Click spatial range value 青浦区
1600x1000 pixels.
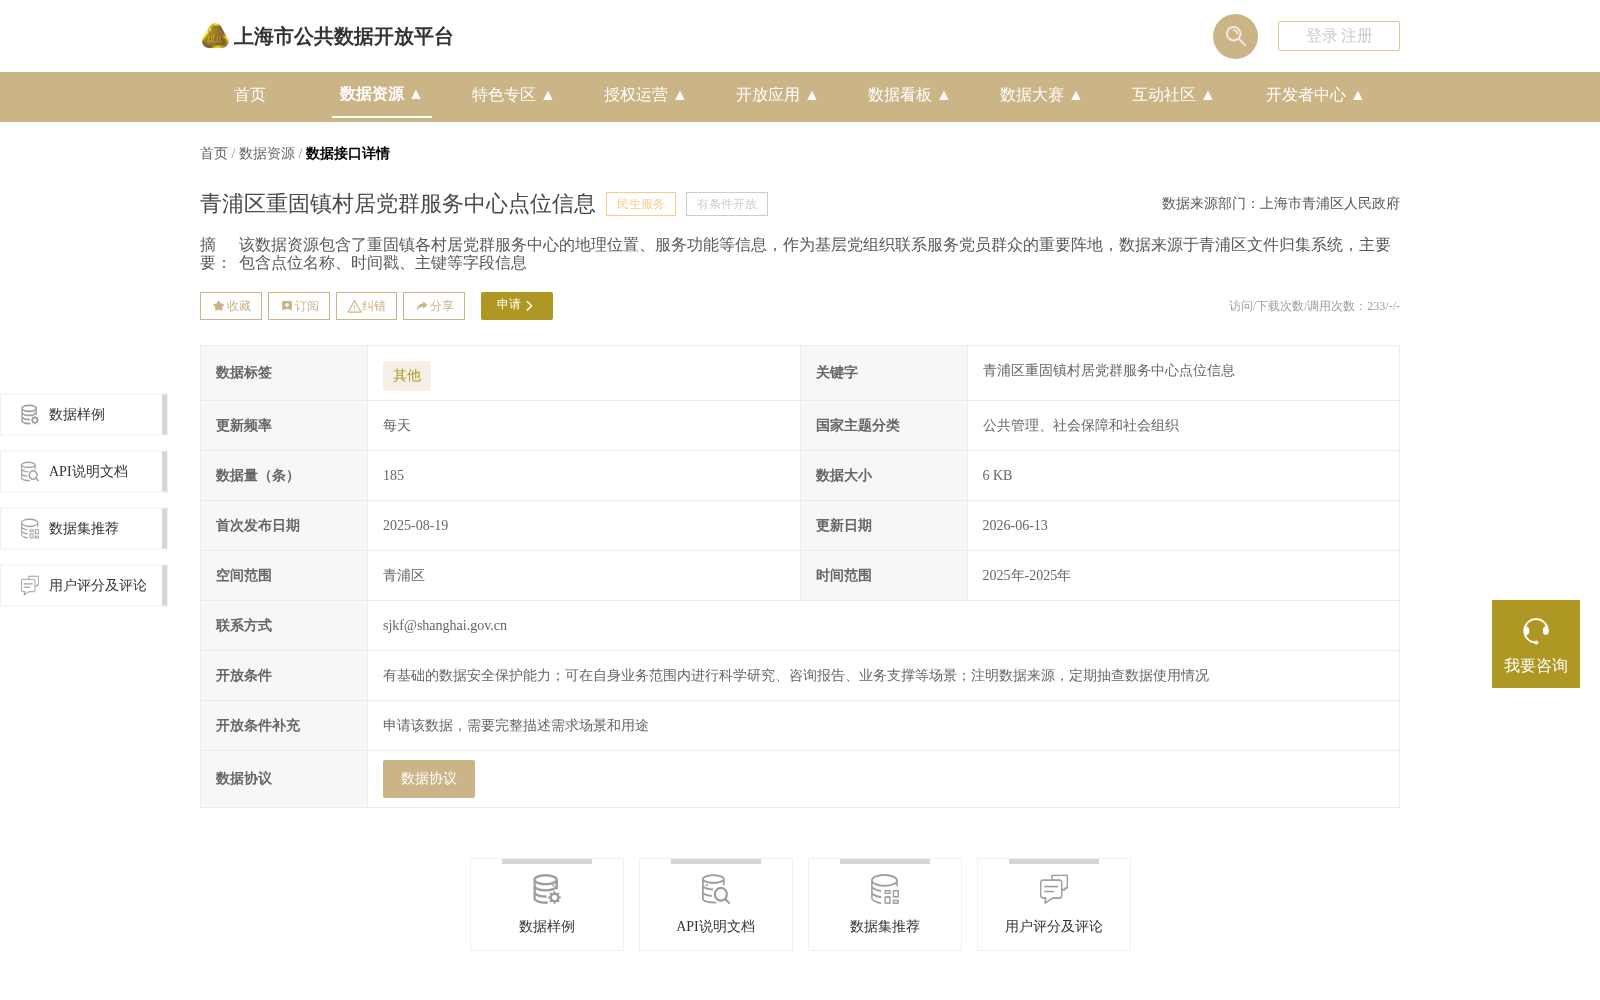click(404, 576)
